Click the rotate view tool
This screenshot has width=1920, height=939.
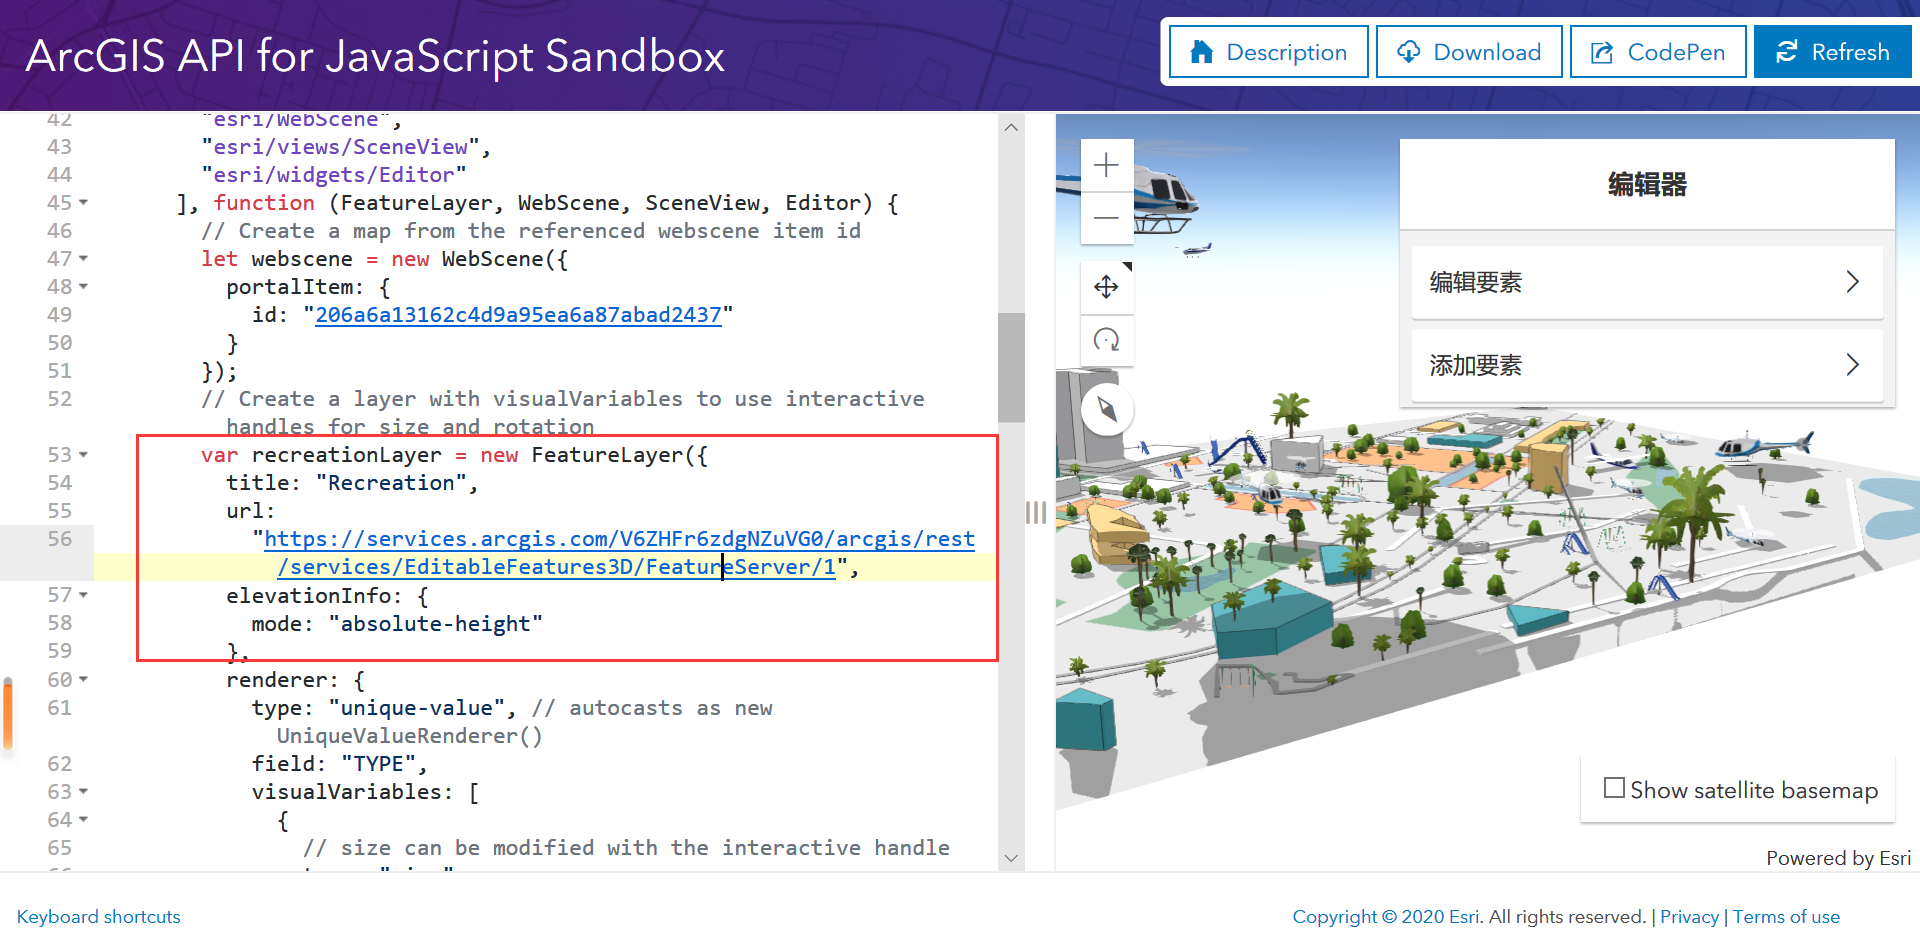(1107, 340)
